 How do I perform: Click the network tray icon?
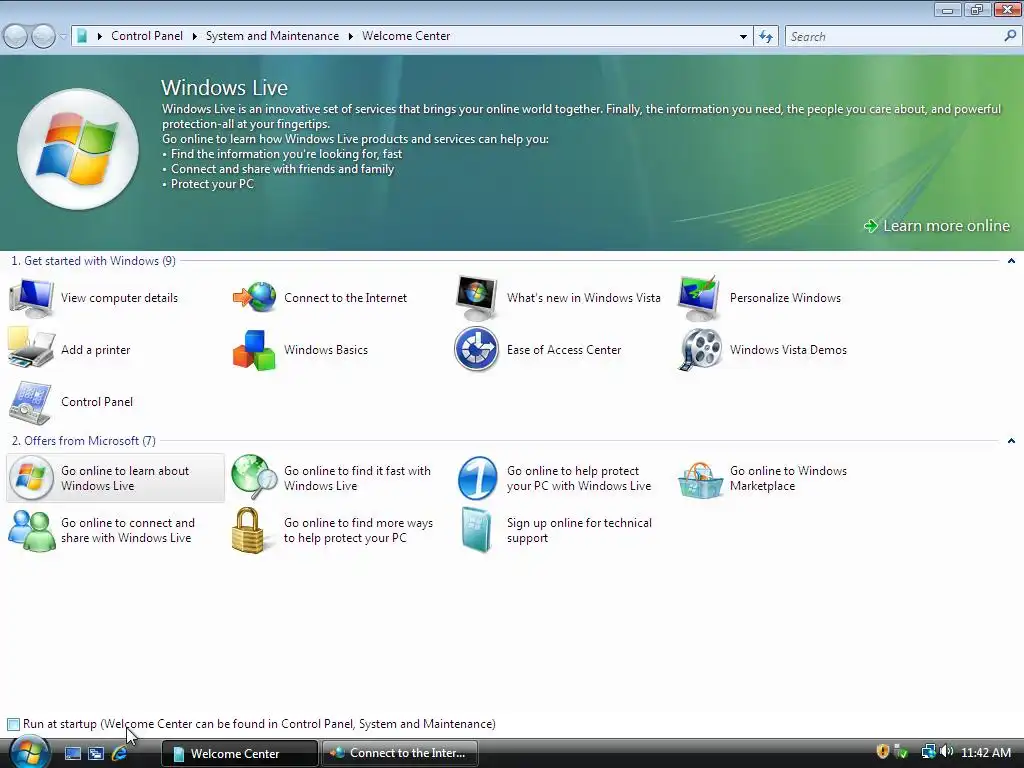click(x=928, y=752)
